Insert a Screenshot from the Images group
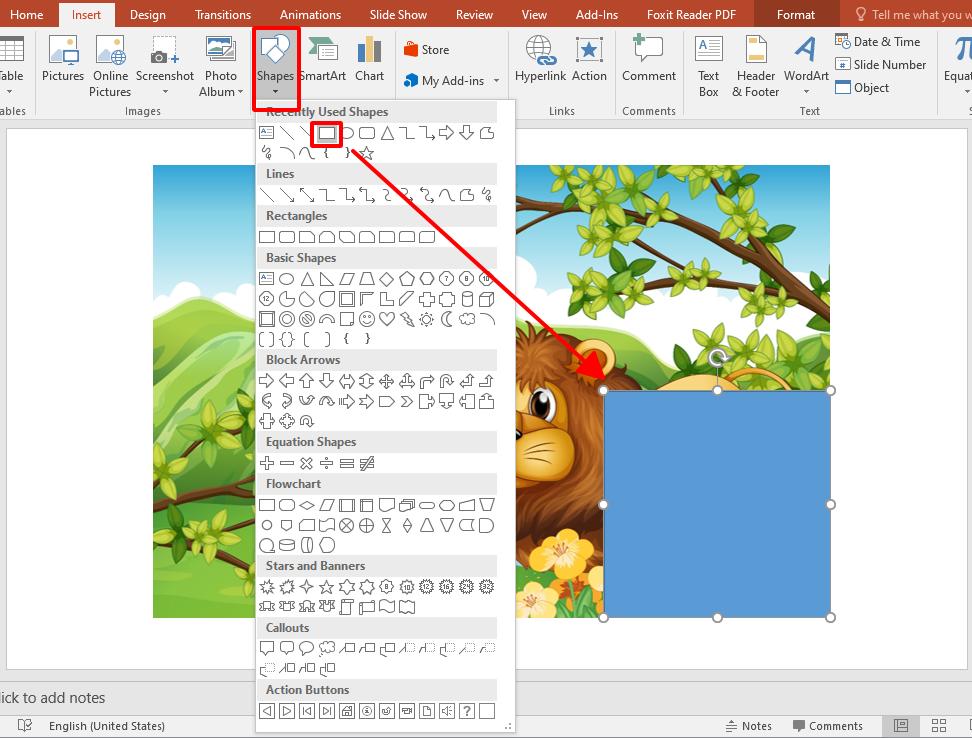This screenshot has height=738, width=972. 164,60
